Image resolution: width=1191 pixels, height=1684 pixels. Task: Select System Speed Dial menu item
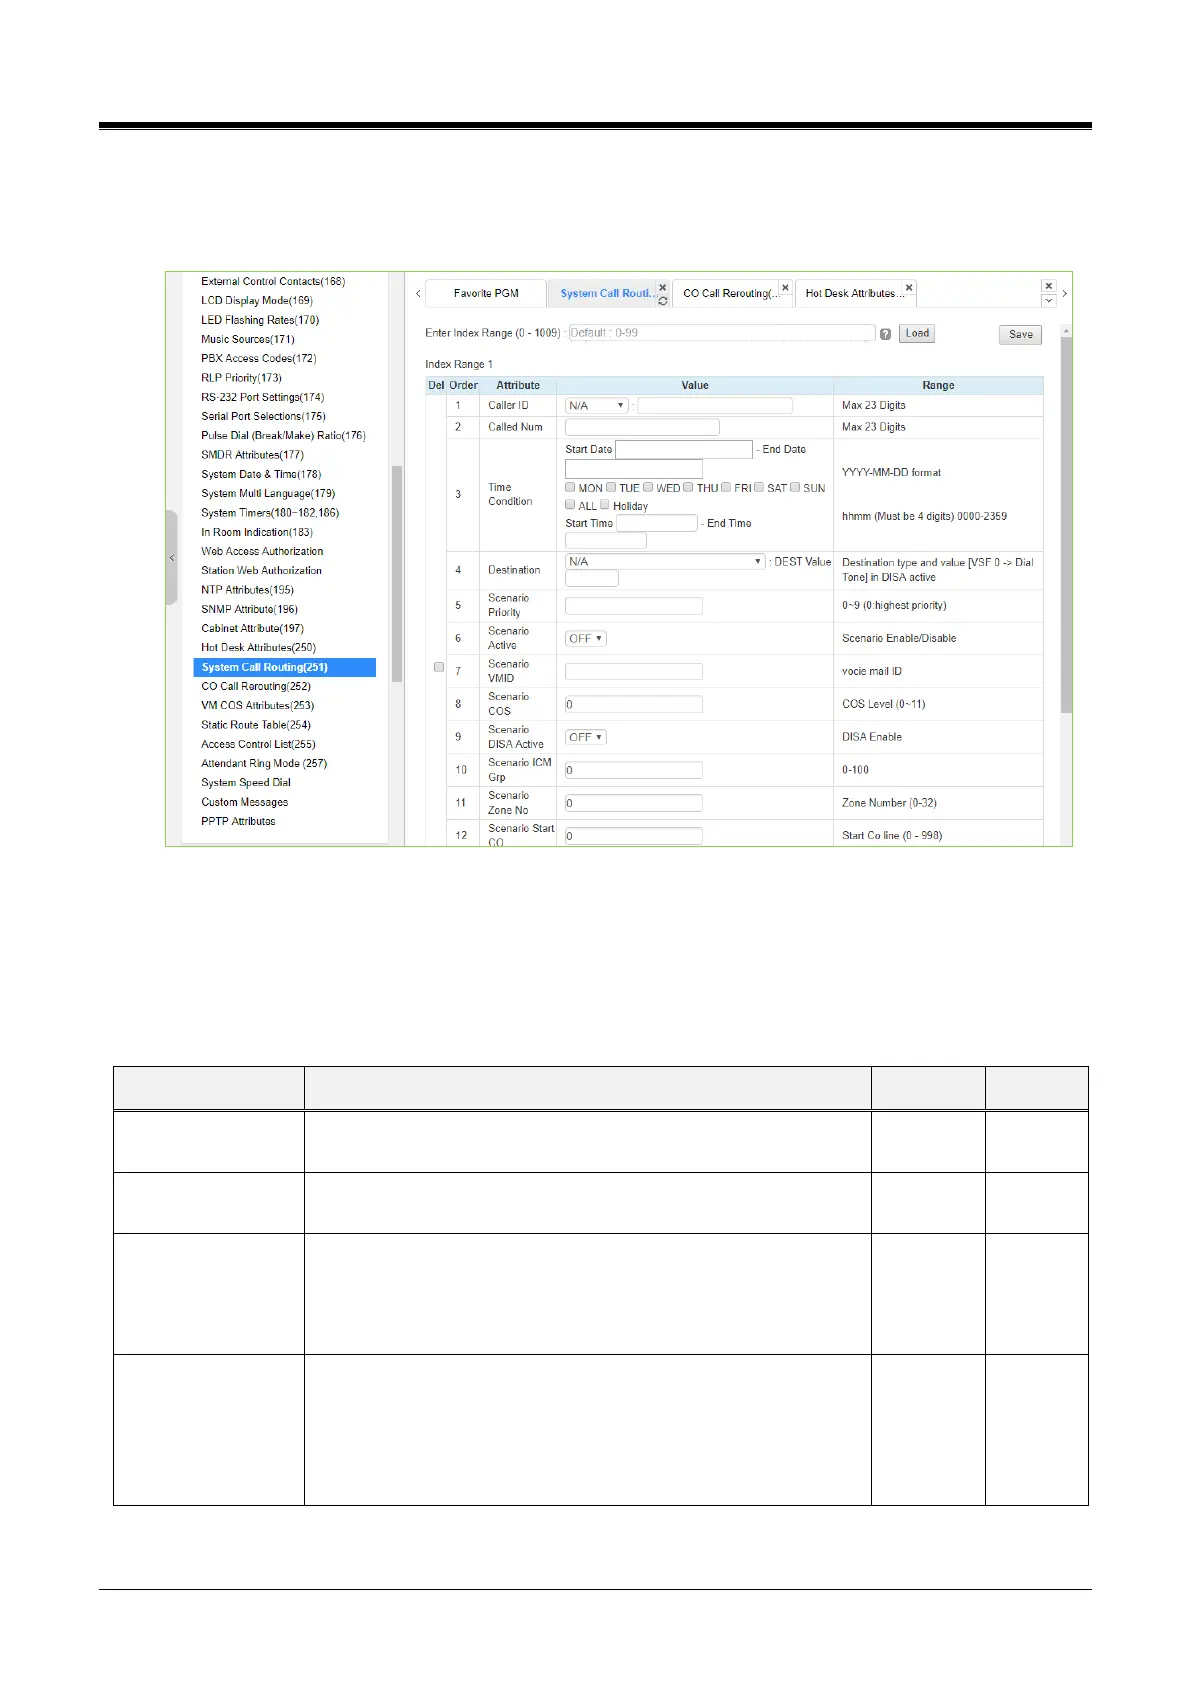246,783
